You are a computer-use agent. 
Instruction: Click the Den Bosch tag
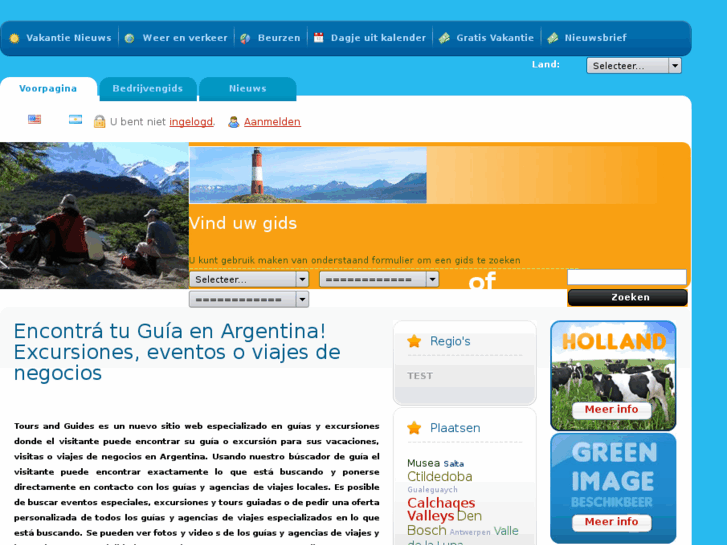[444, 523]
